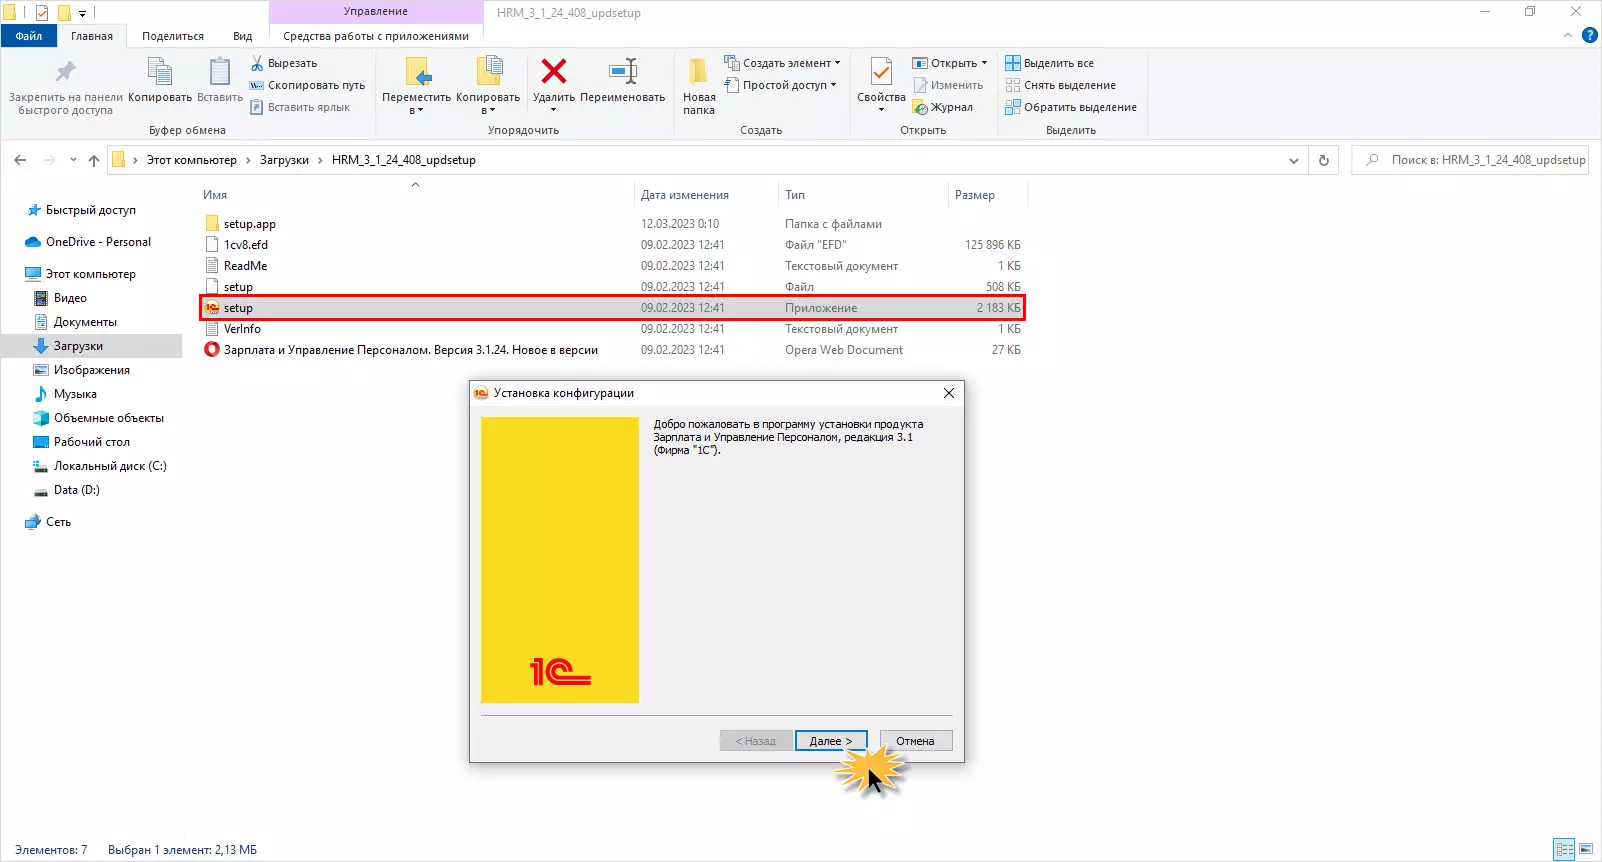
Task: Switch to large icons view in status bar
Action: tap(1586, 849)
